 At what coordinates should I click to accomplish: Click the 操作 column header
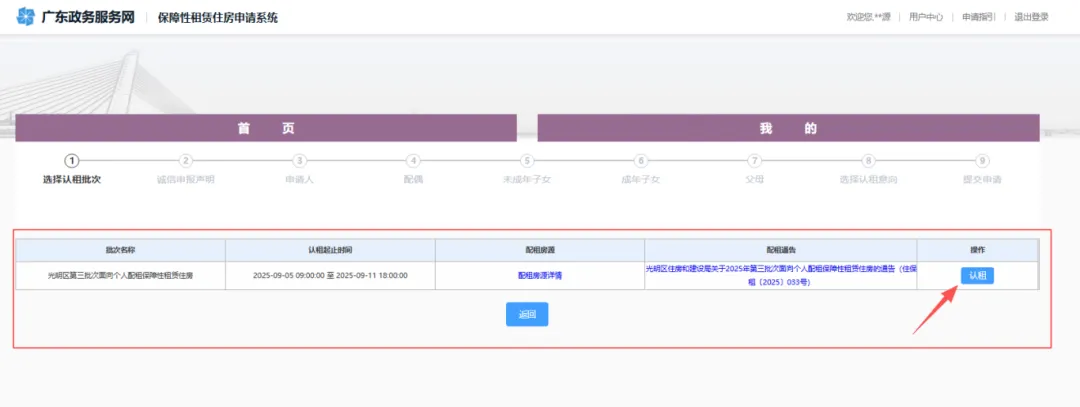[x=977, y=250]
